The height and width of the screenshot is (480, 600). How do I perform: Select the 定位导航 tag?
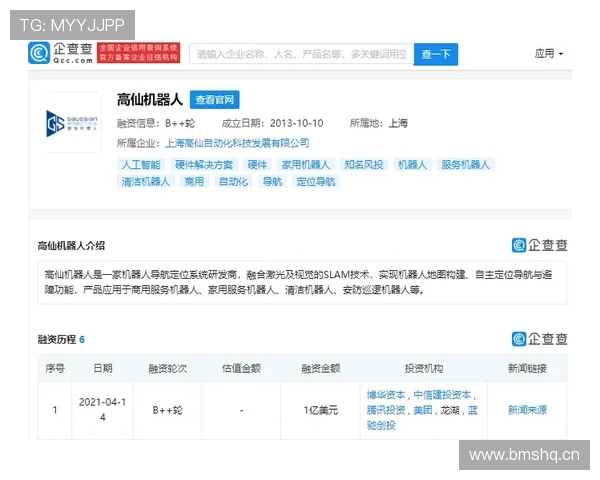click(316, 181)
